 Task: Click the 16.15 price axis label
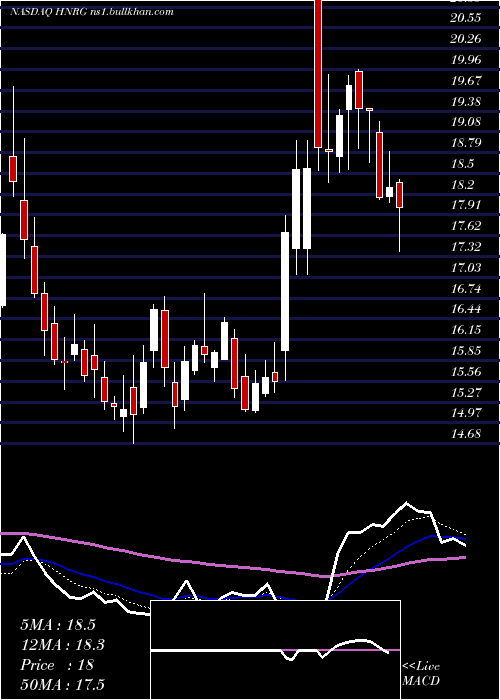[467, 329]
